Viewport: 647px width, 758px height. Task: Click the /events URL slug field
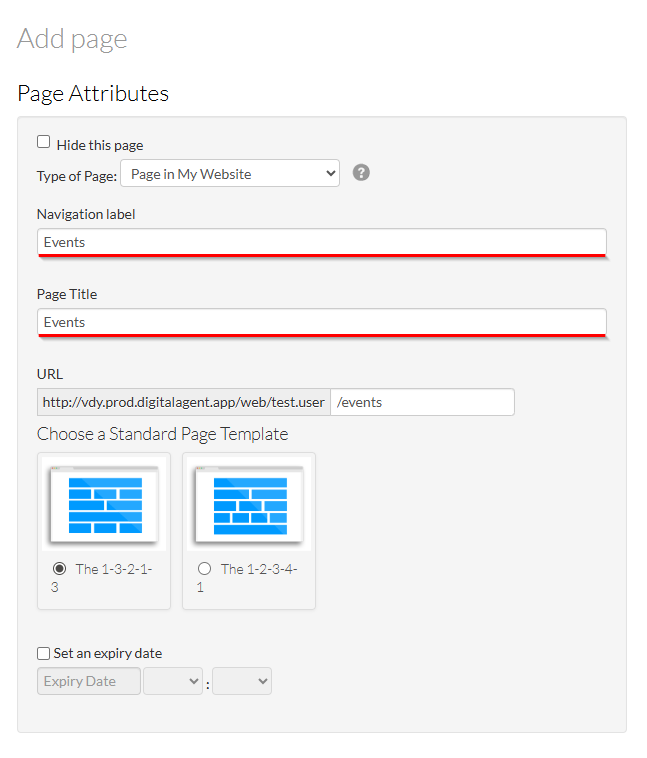coord(422,402)
